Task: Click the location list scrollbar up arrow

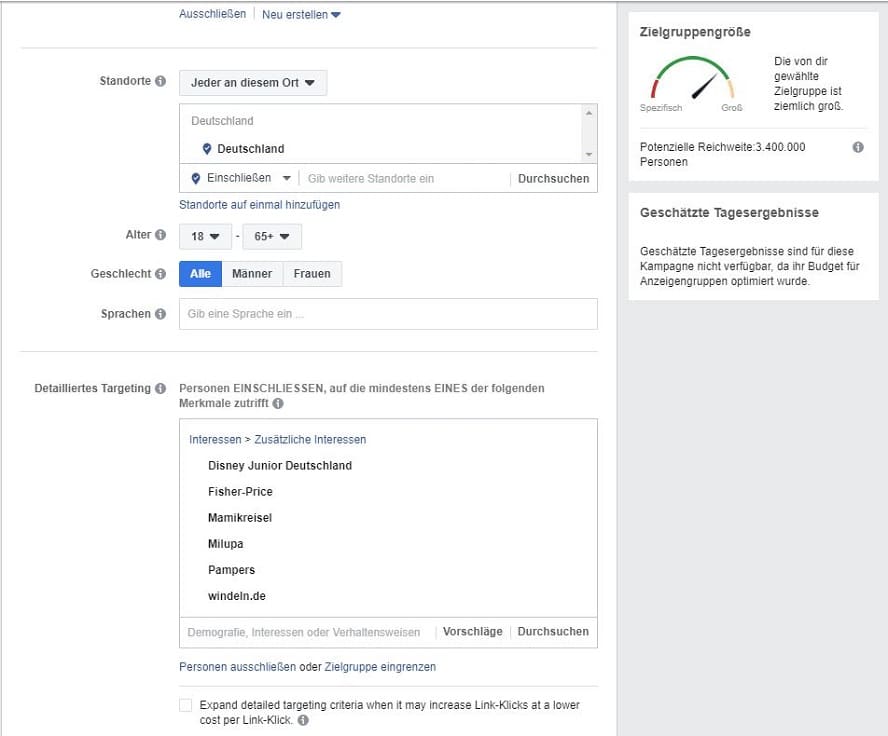Action: point(589,113)
